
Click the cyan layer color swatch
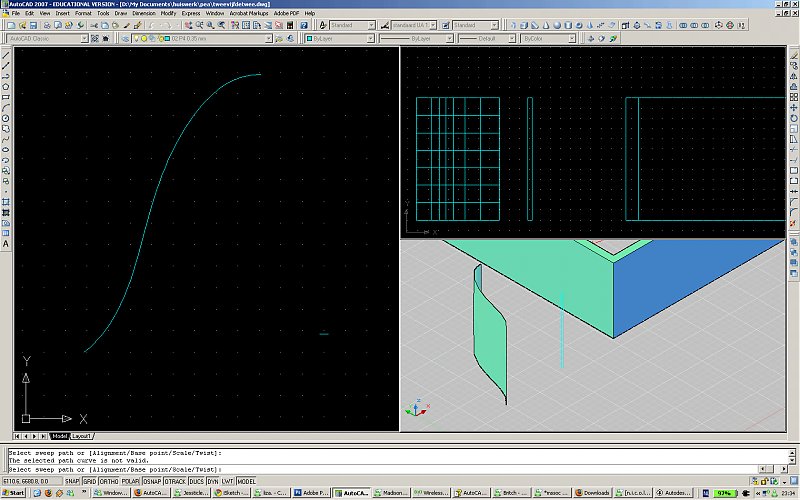click(167, 38)
